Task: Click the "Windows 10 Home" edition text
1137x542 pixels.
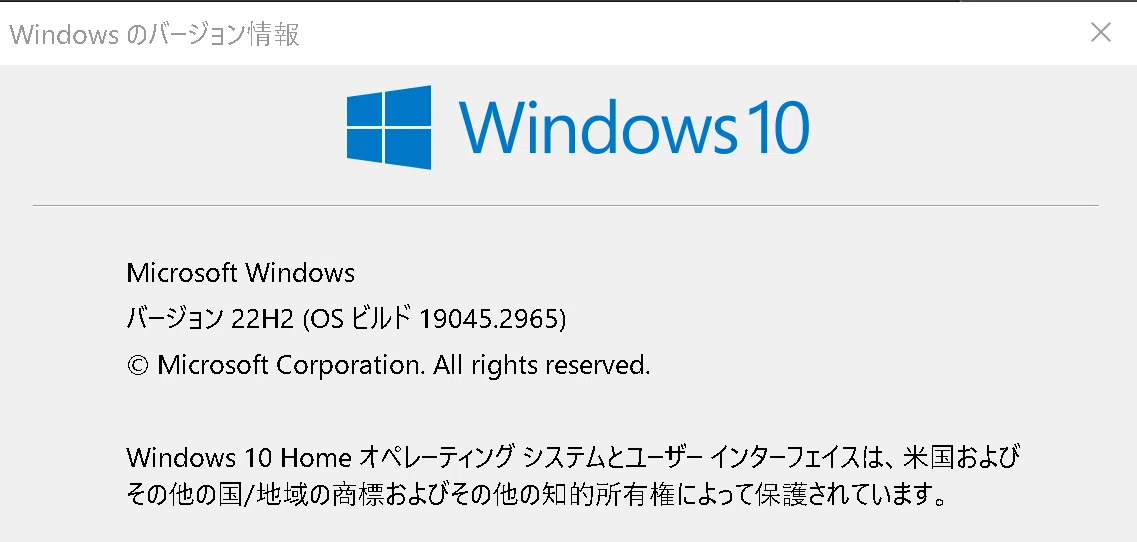Action: (239, 457)
